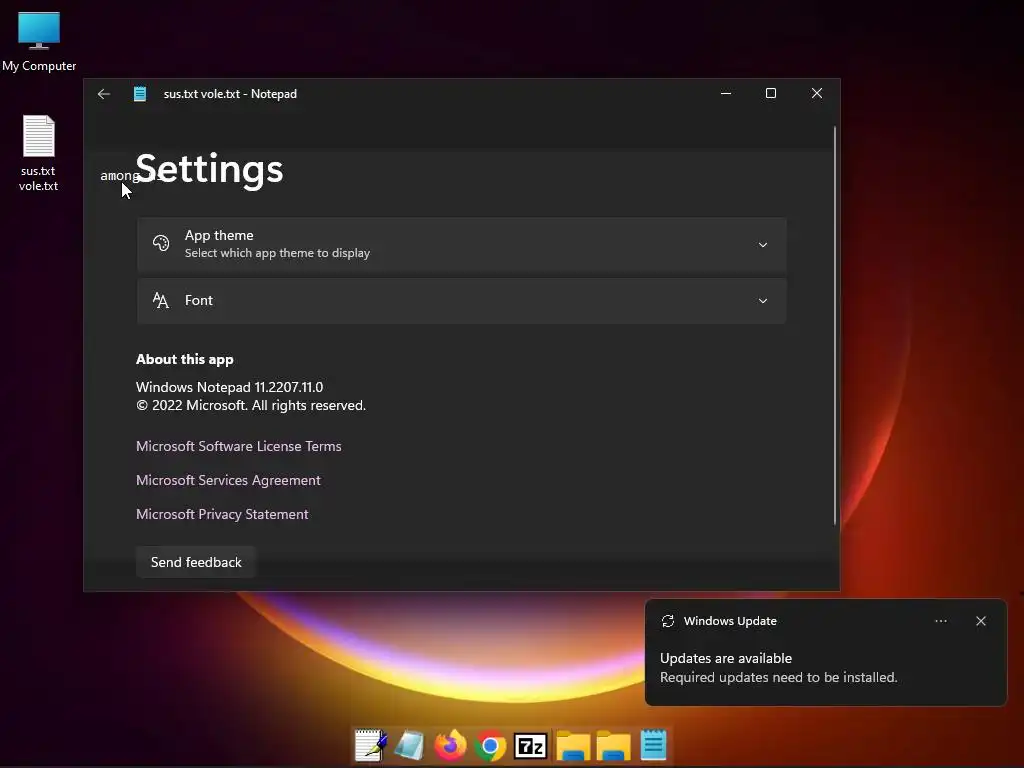Maximize the Notepad window

(x=771, y=93)
